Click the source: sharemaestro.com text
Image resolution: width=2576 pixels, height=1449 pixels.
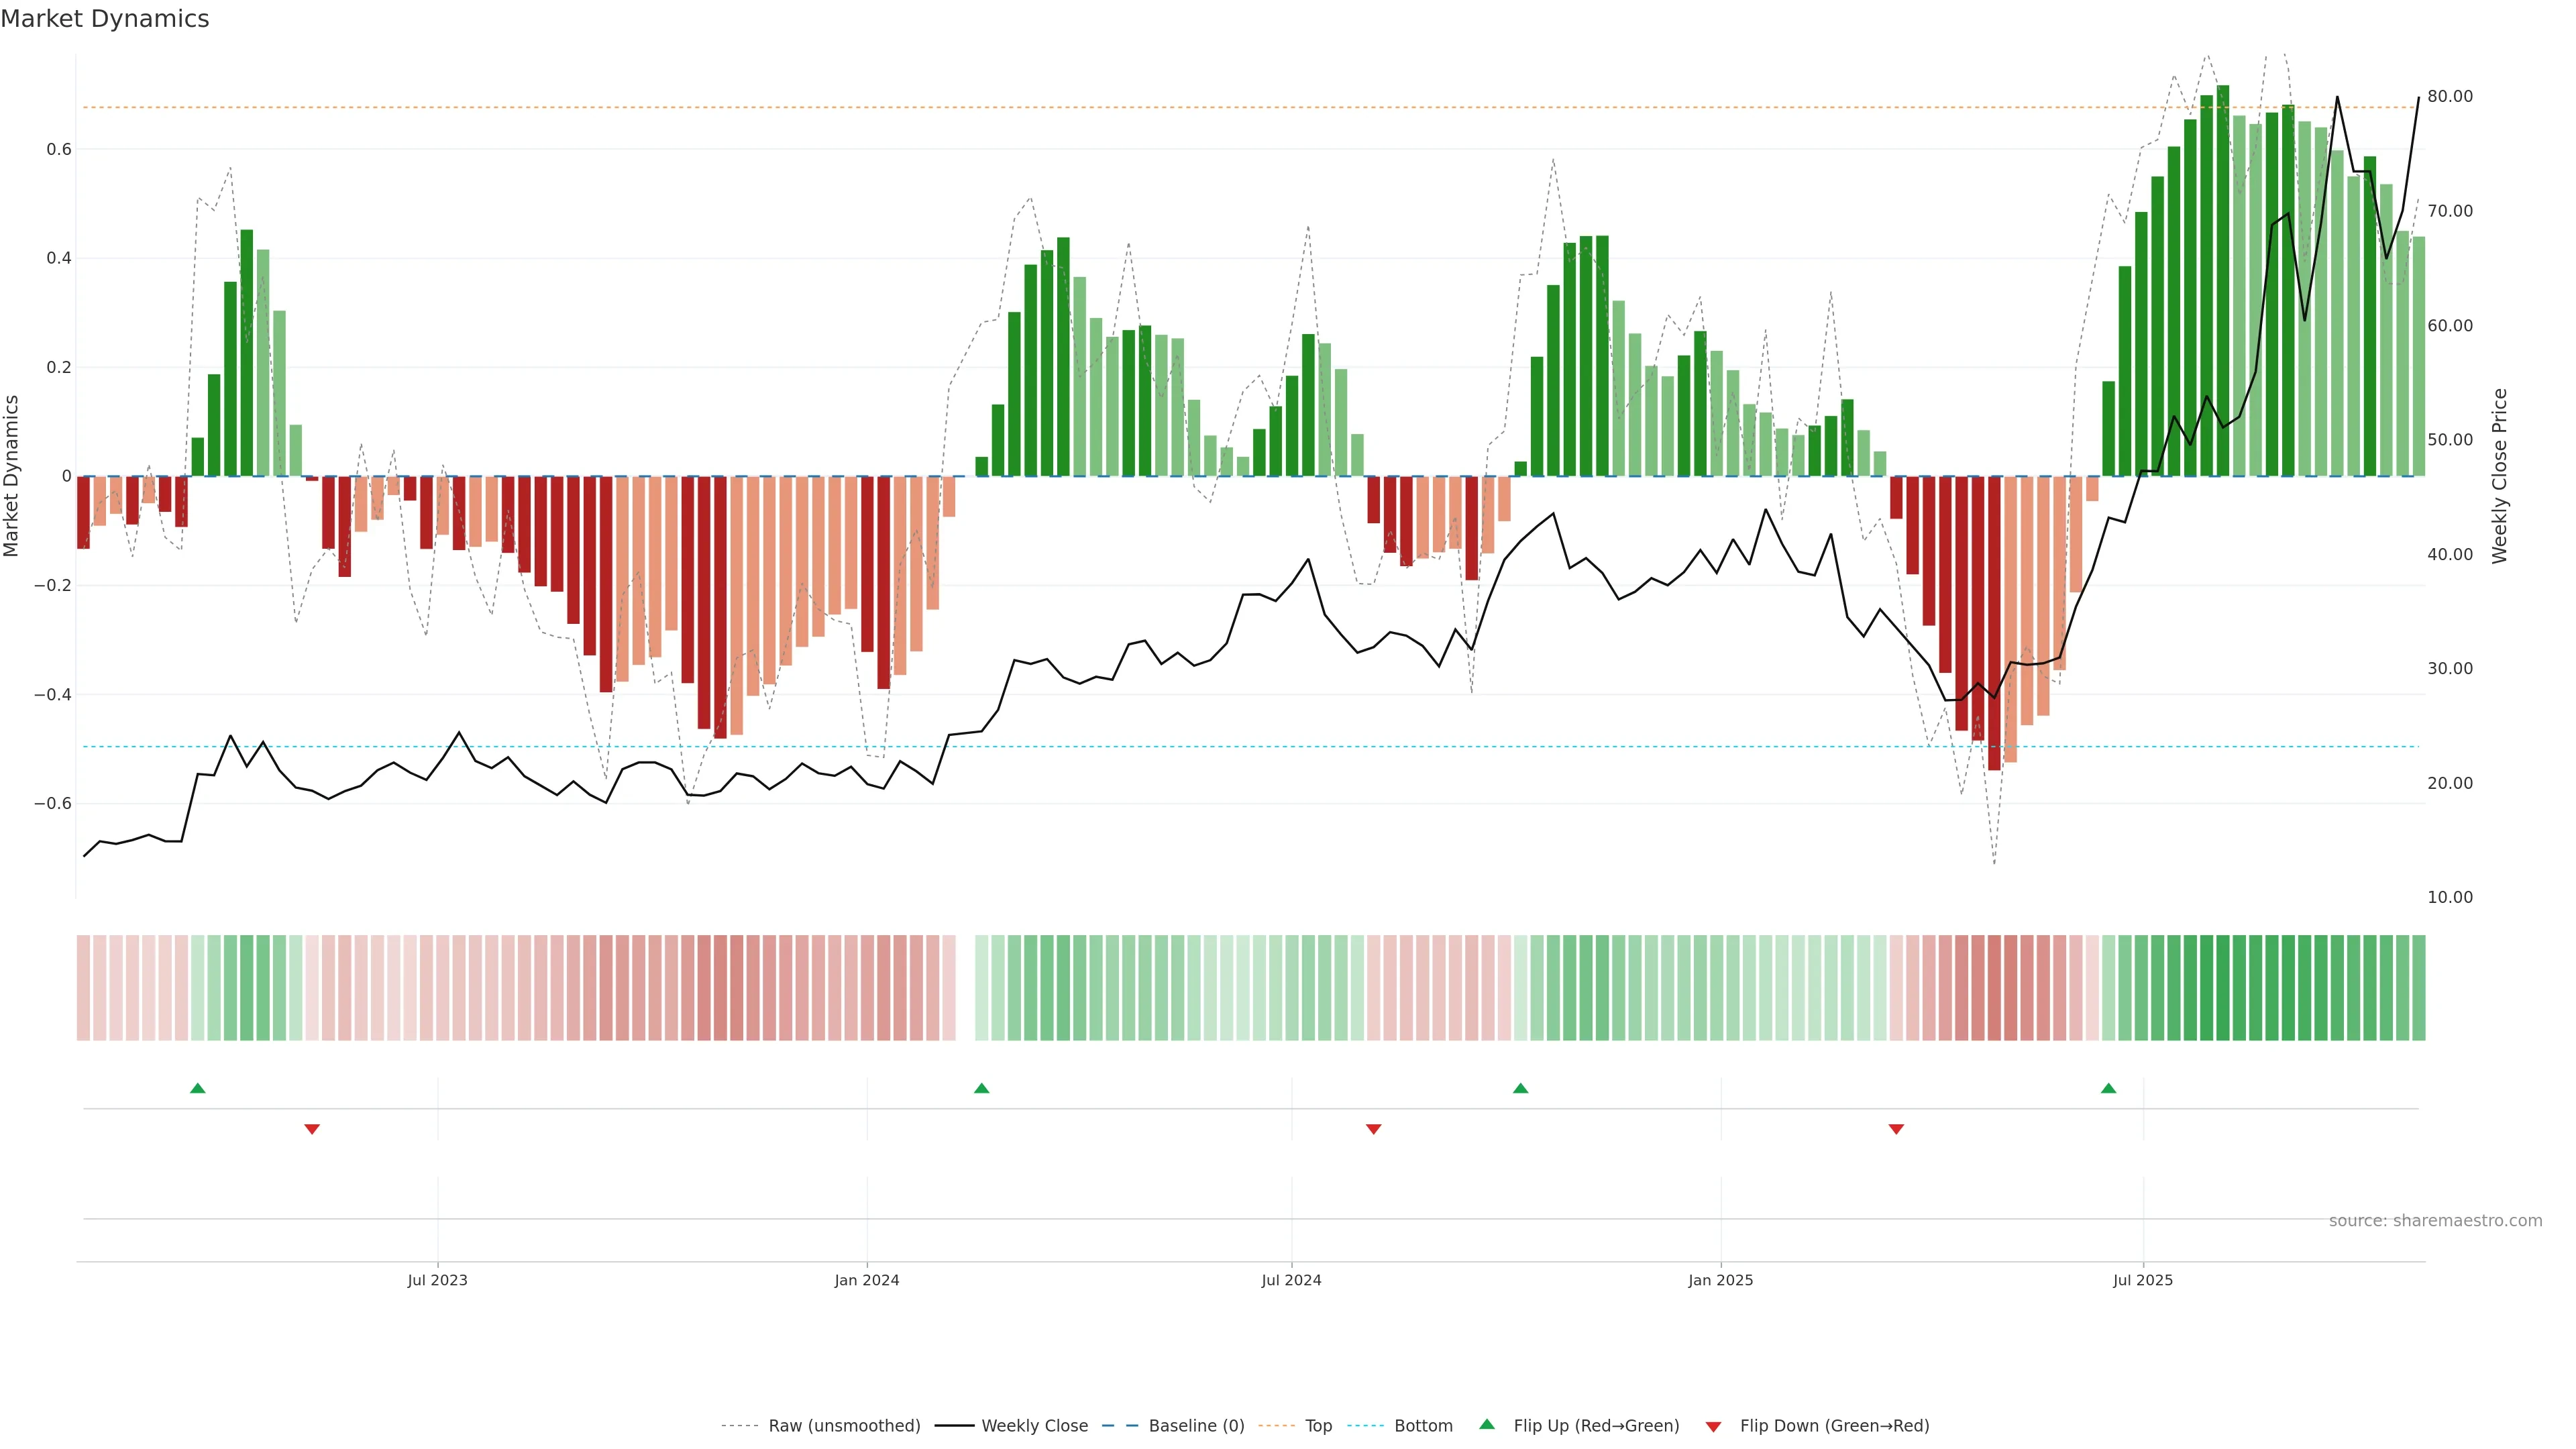2434,1220
